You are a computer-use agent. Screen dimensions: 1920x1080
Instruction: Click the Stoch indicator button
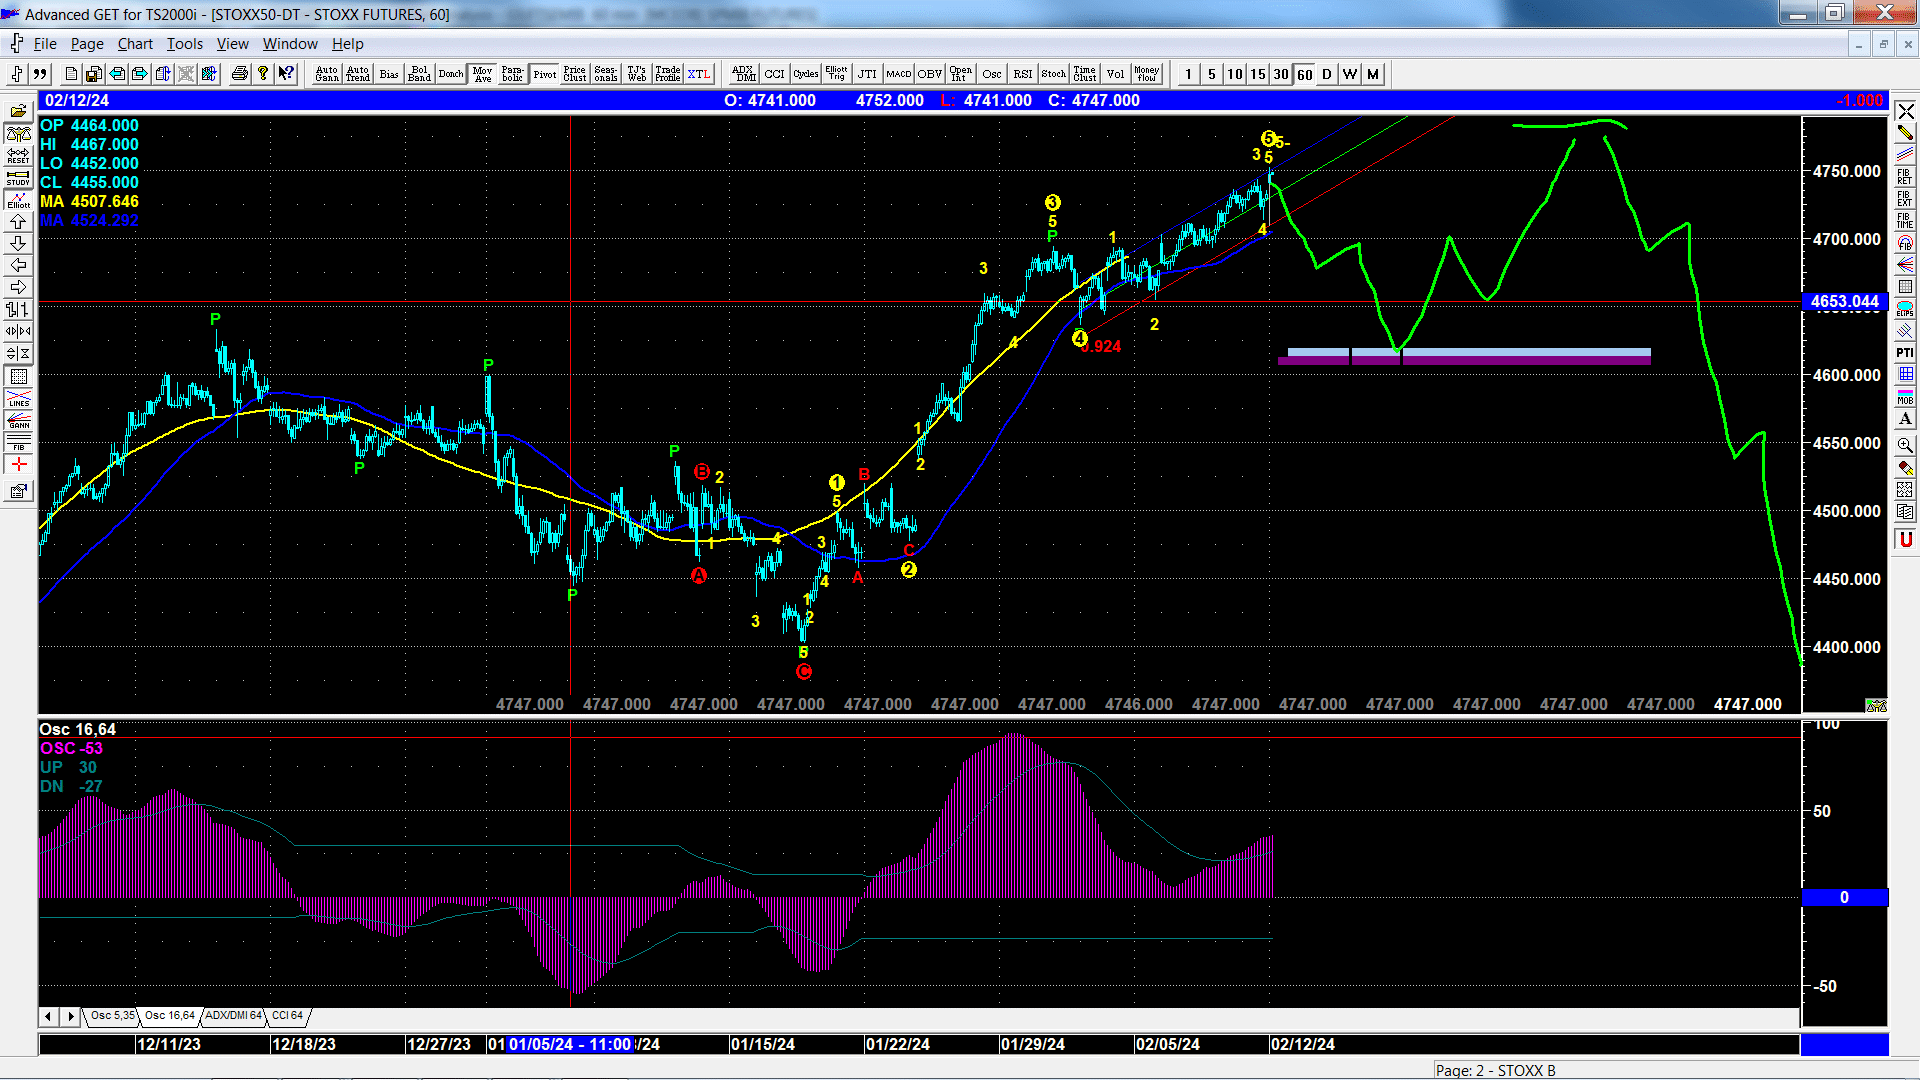[1053, 74]
